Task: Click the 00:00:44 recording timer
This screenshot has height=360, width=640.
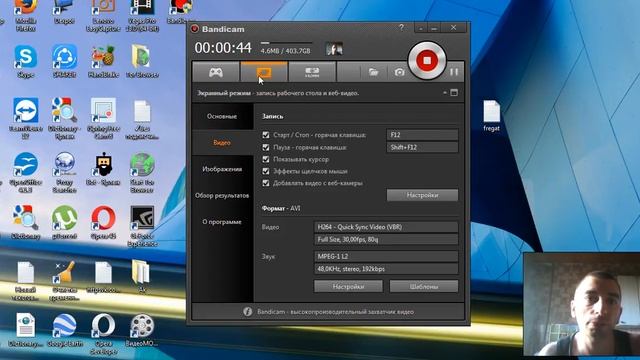Action: 223,48
